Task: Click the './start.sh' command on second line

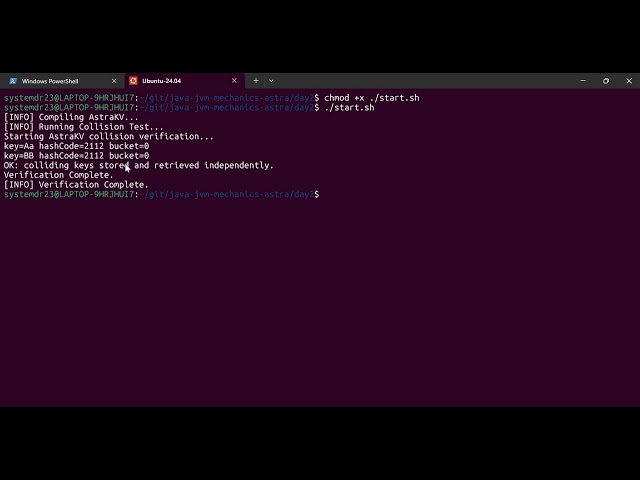Action: point(349,108)
